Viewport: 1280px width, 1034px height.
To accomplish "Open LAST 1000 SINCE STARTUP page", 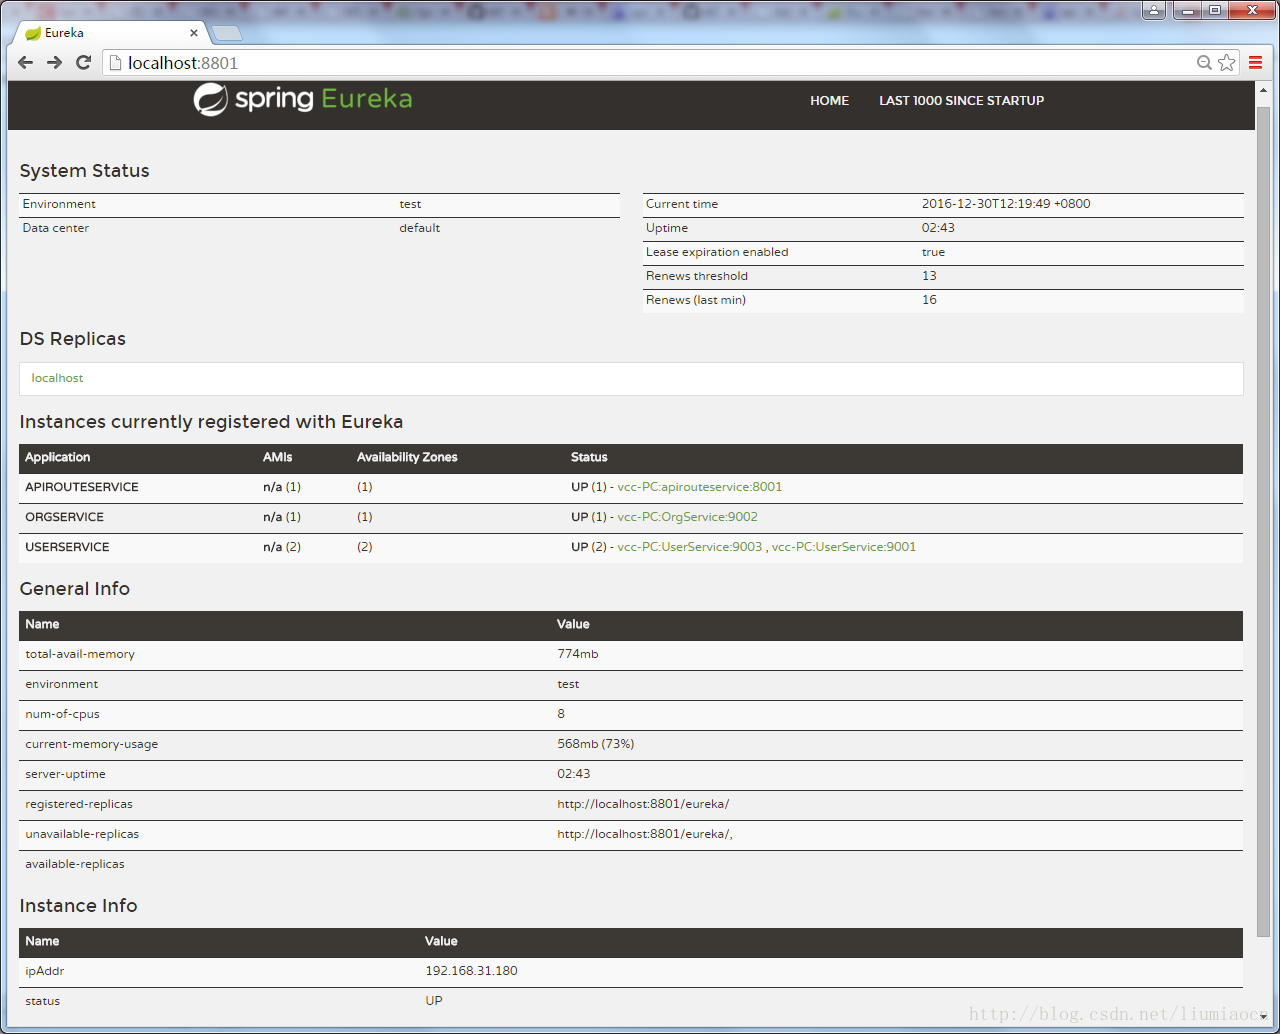I will click(x=961, y=100).
